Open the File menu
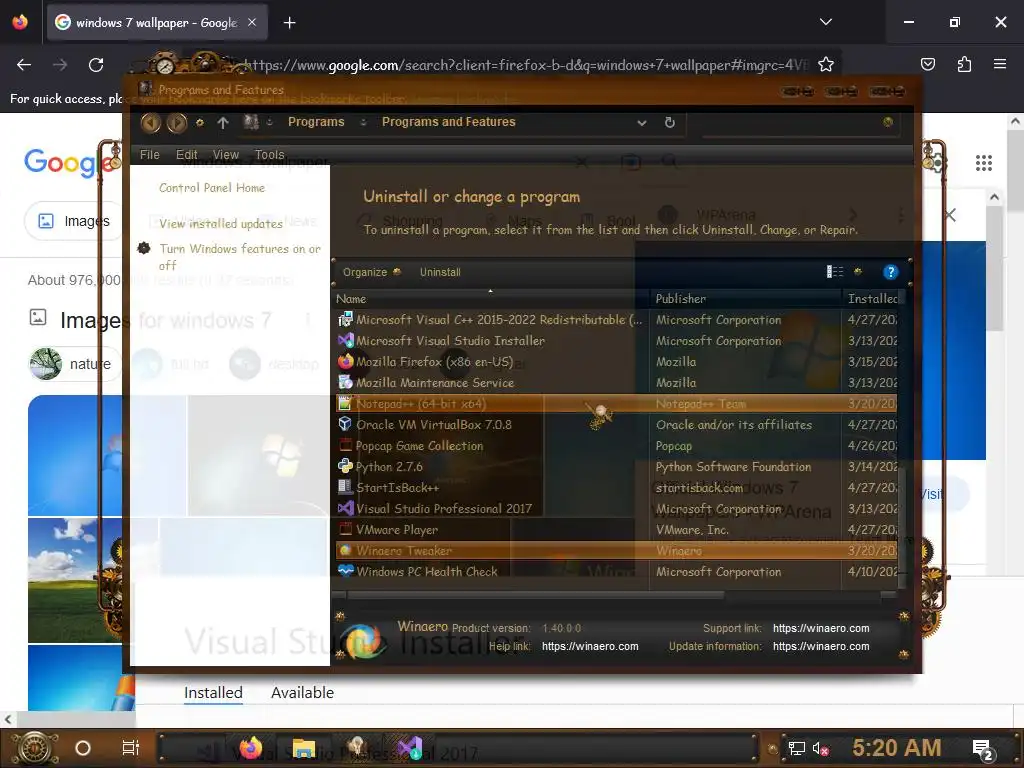Image resolution: width=1024 pixels, height=768 pixels. (x=150, y=155)
